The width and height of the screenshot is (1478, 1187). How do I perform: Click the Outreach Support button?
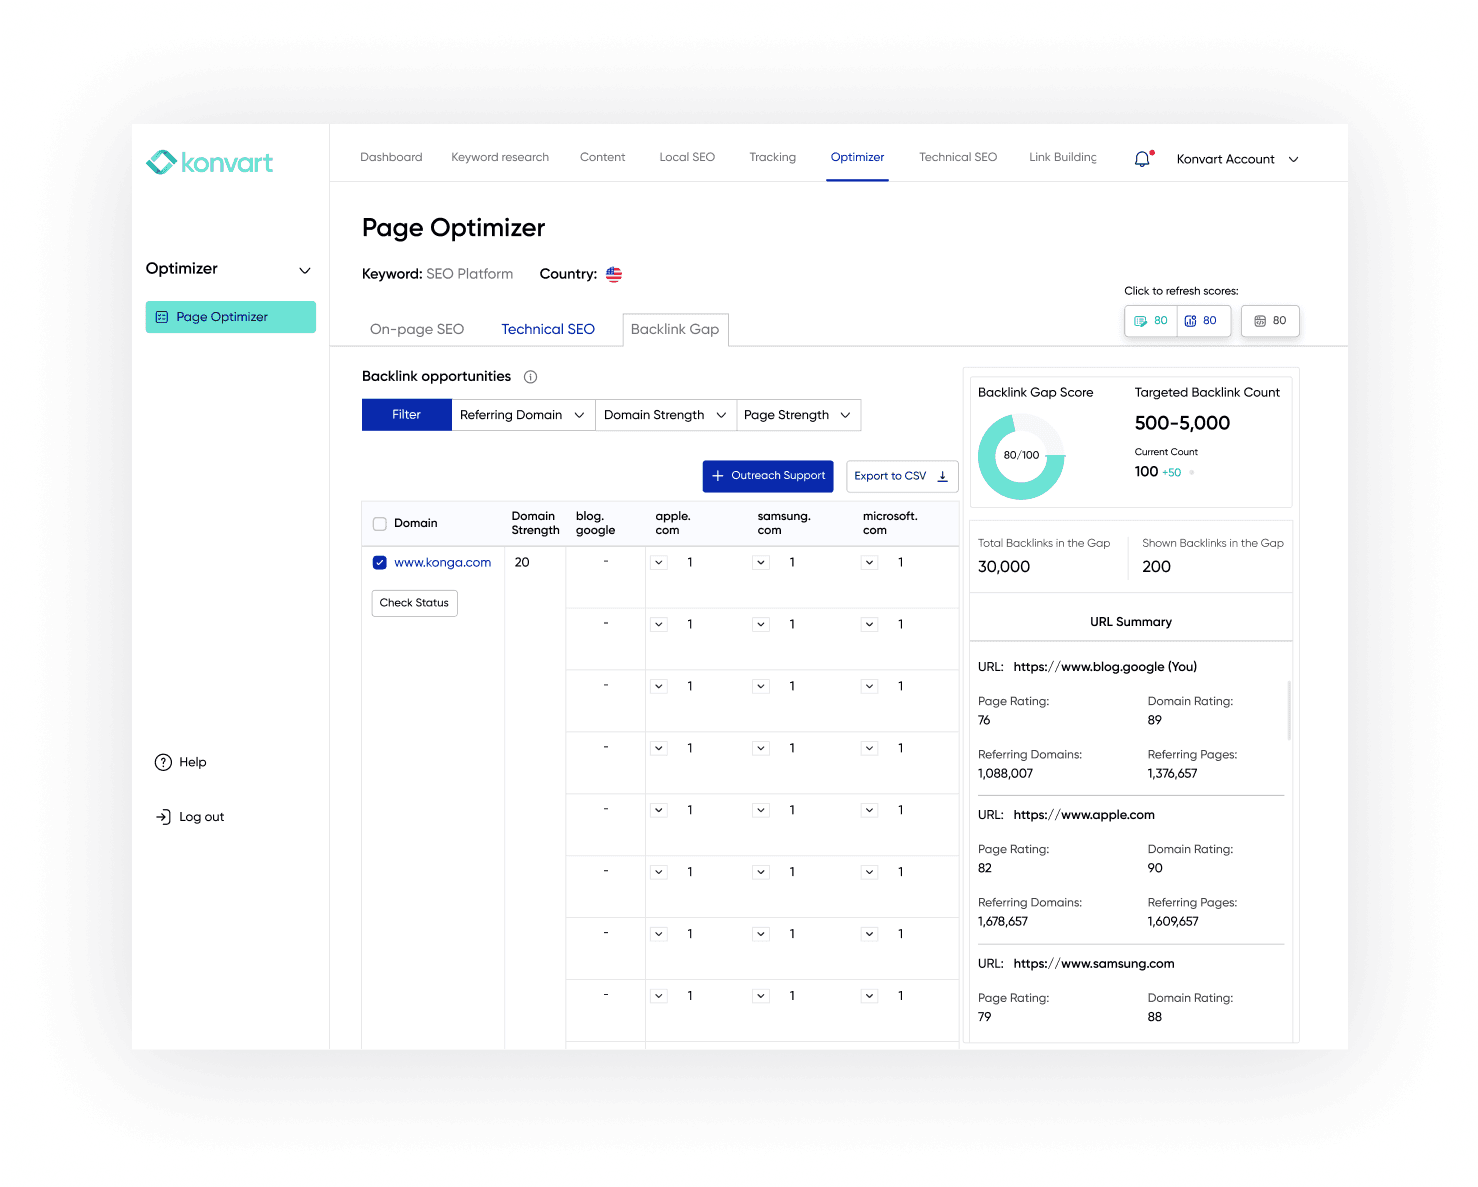[767, 476]
